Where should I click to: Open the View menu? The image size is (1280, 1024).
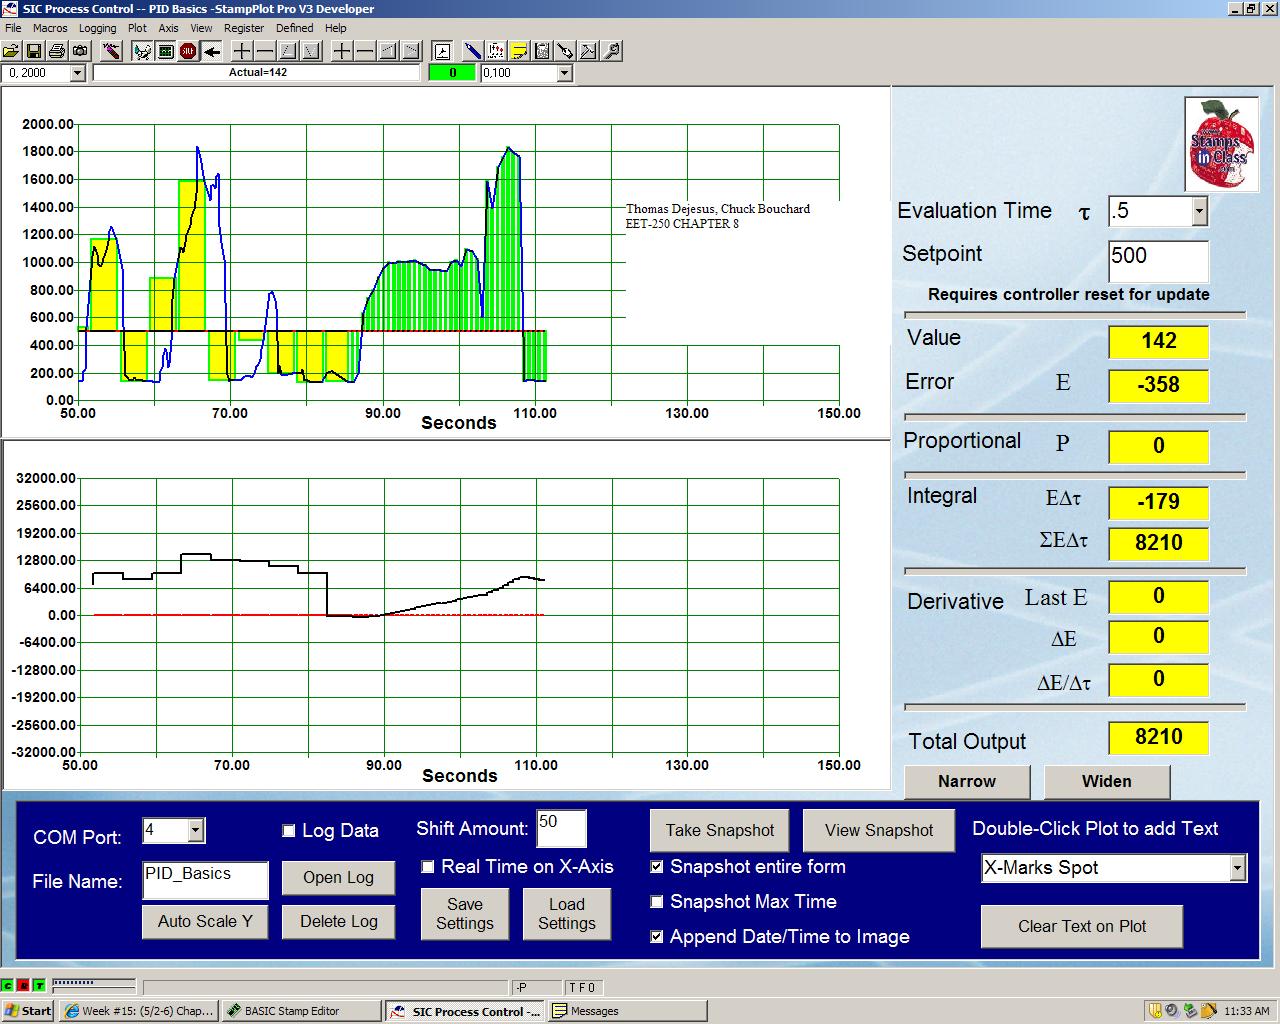pyautogui.click(x=201, y=28)
